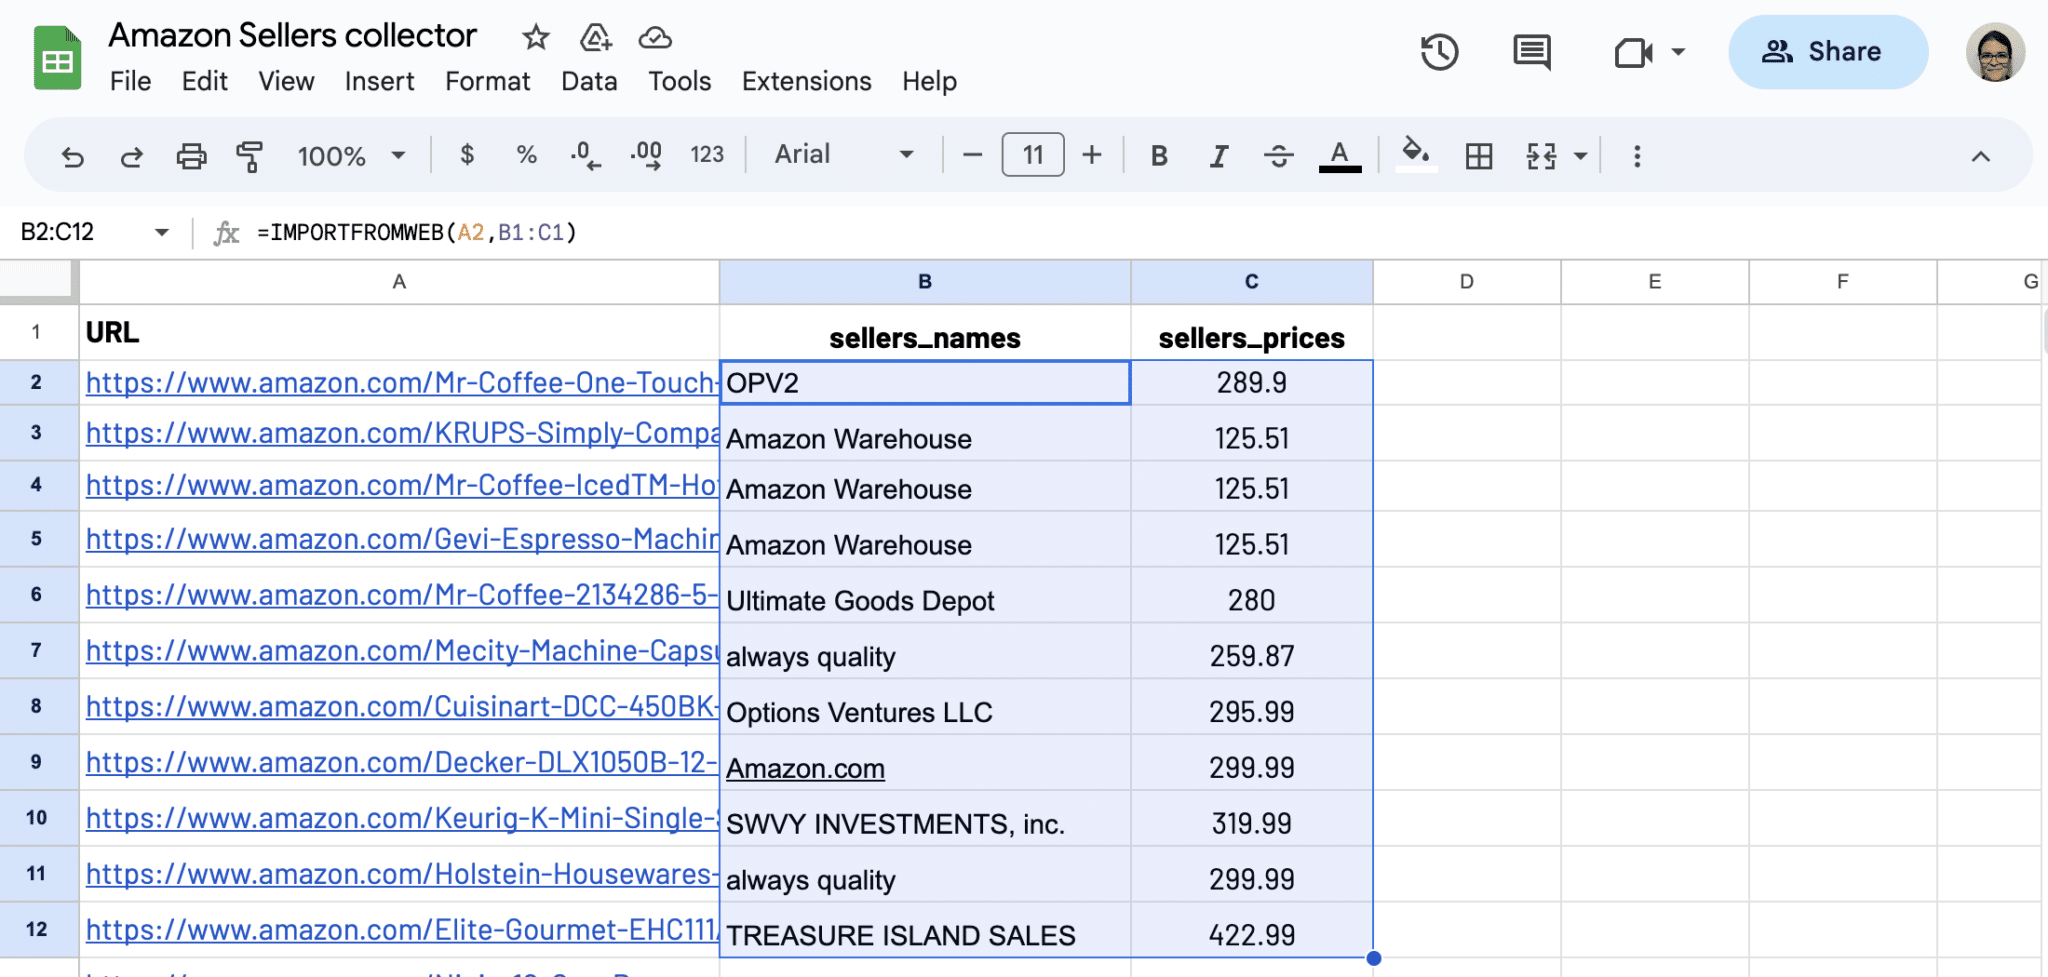Open the Mr-Coffee-One-Touch Amazon link
The height and width of the screenshot is (977, 2048).
(x=400, y=383)
